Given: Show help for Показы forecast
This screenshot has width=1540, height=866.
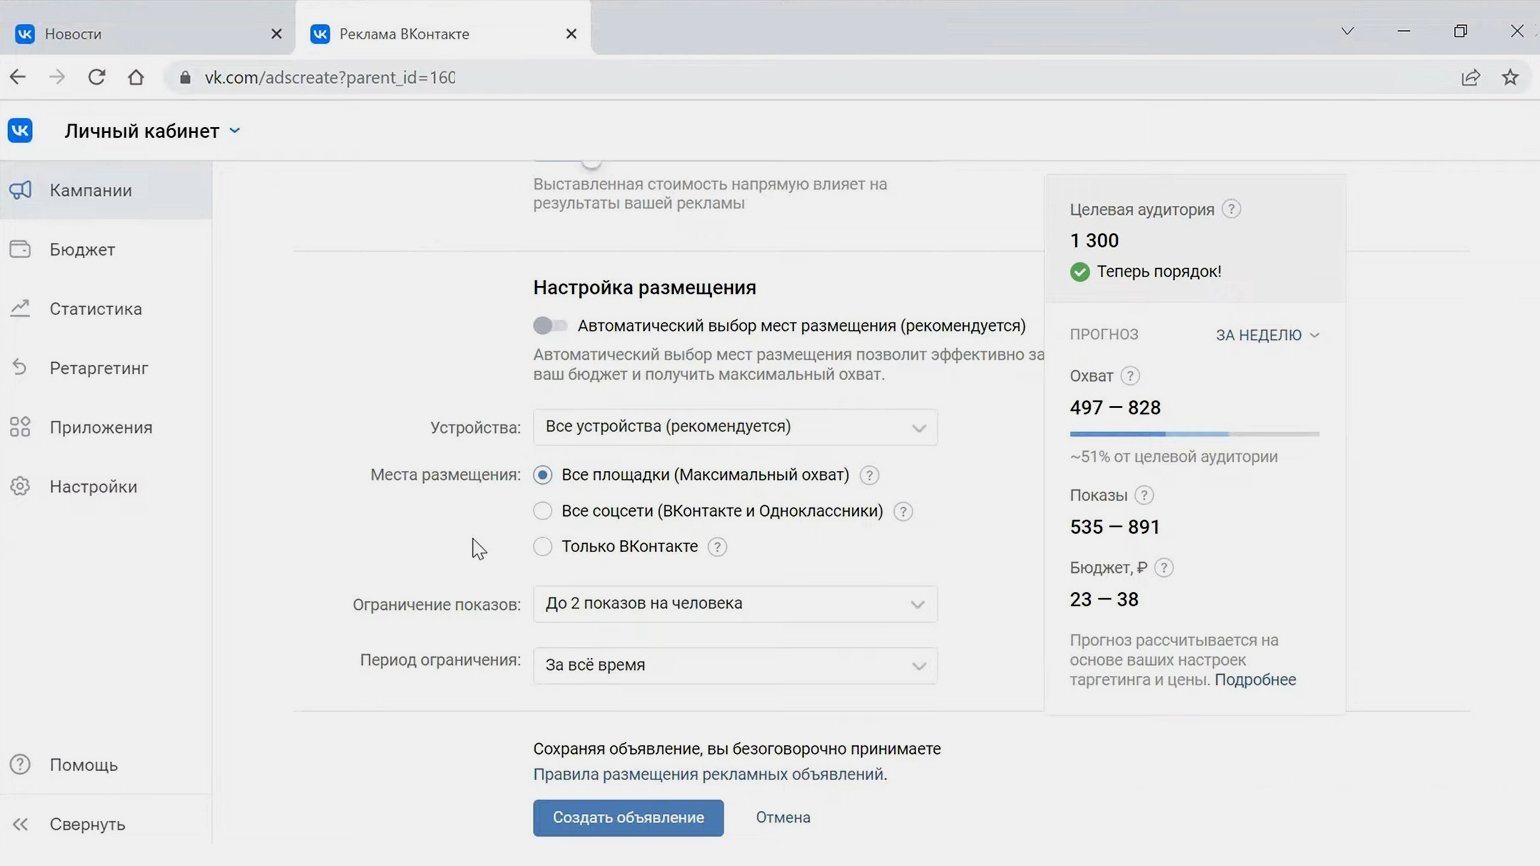Looking at the screenshot, I should click(1145, 495).
